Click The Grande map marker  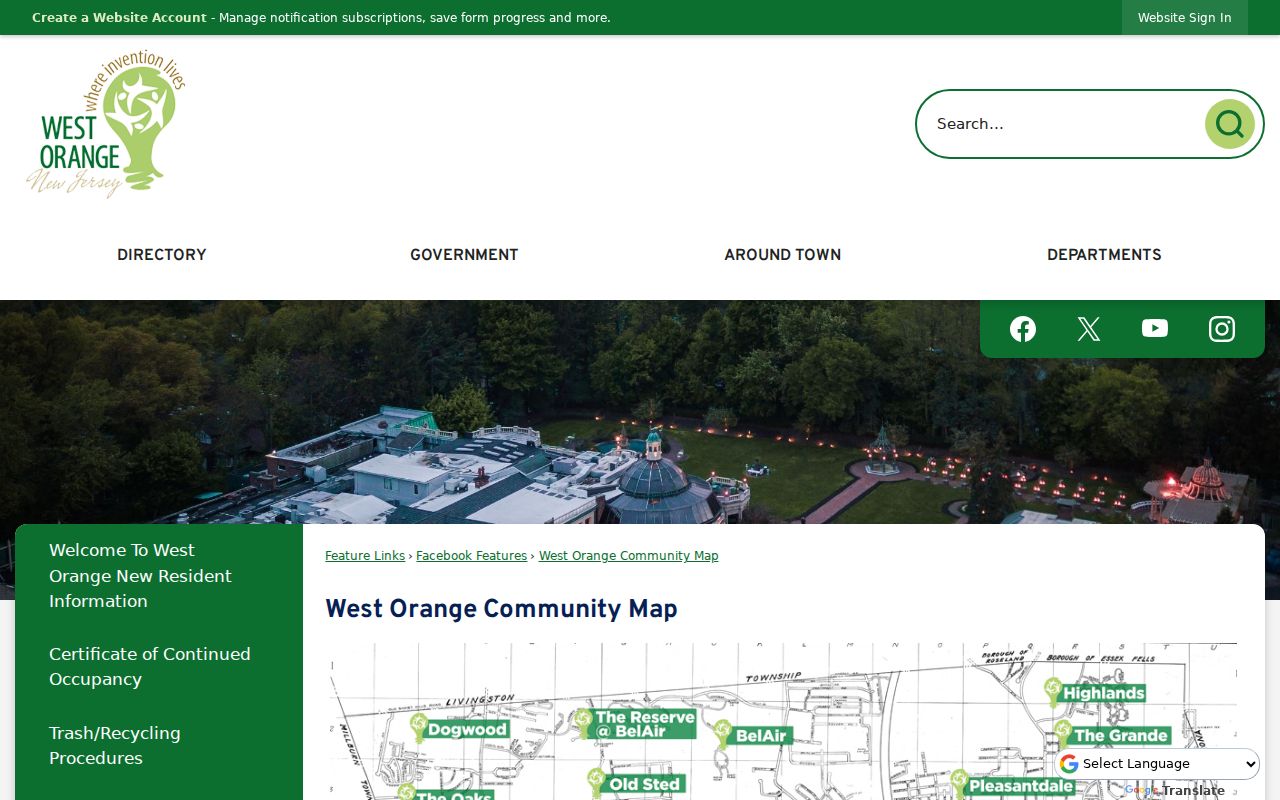(1111, 735)
